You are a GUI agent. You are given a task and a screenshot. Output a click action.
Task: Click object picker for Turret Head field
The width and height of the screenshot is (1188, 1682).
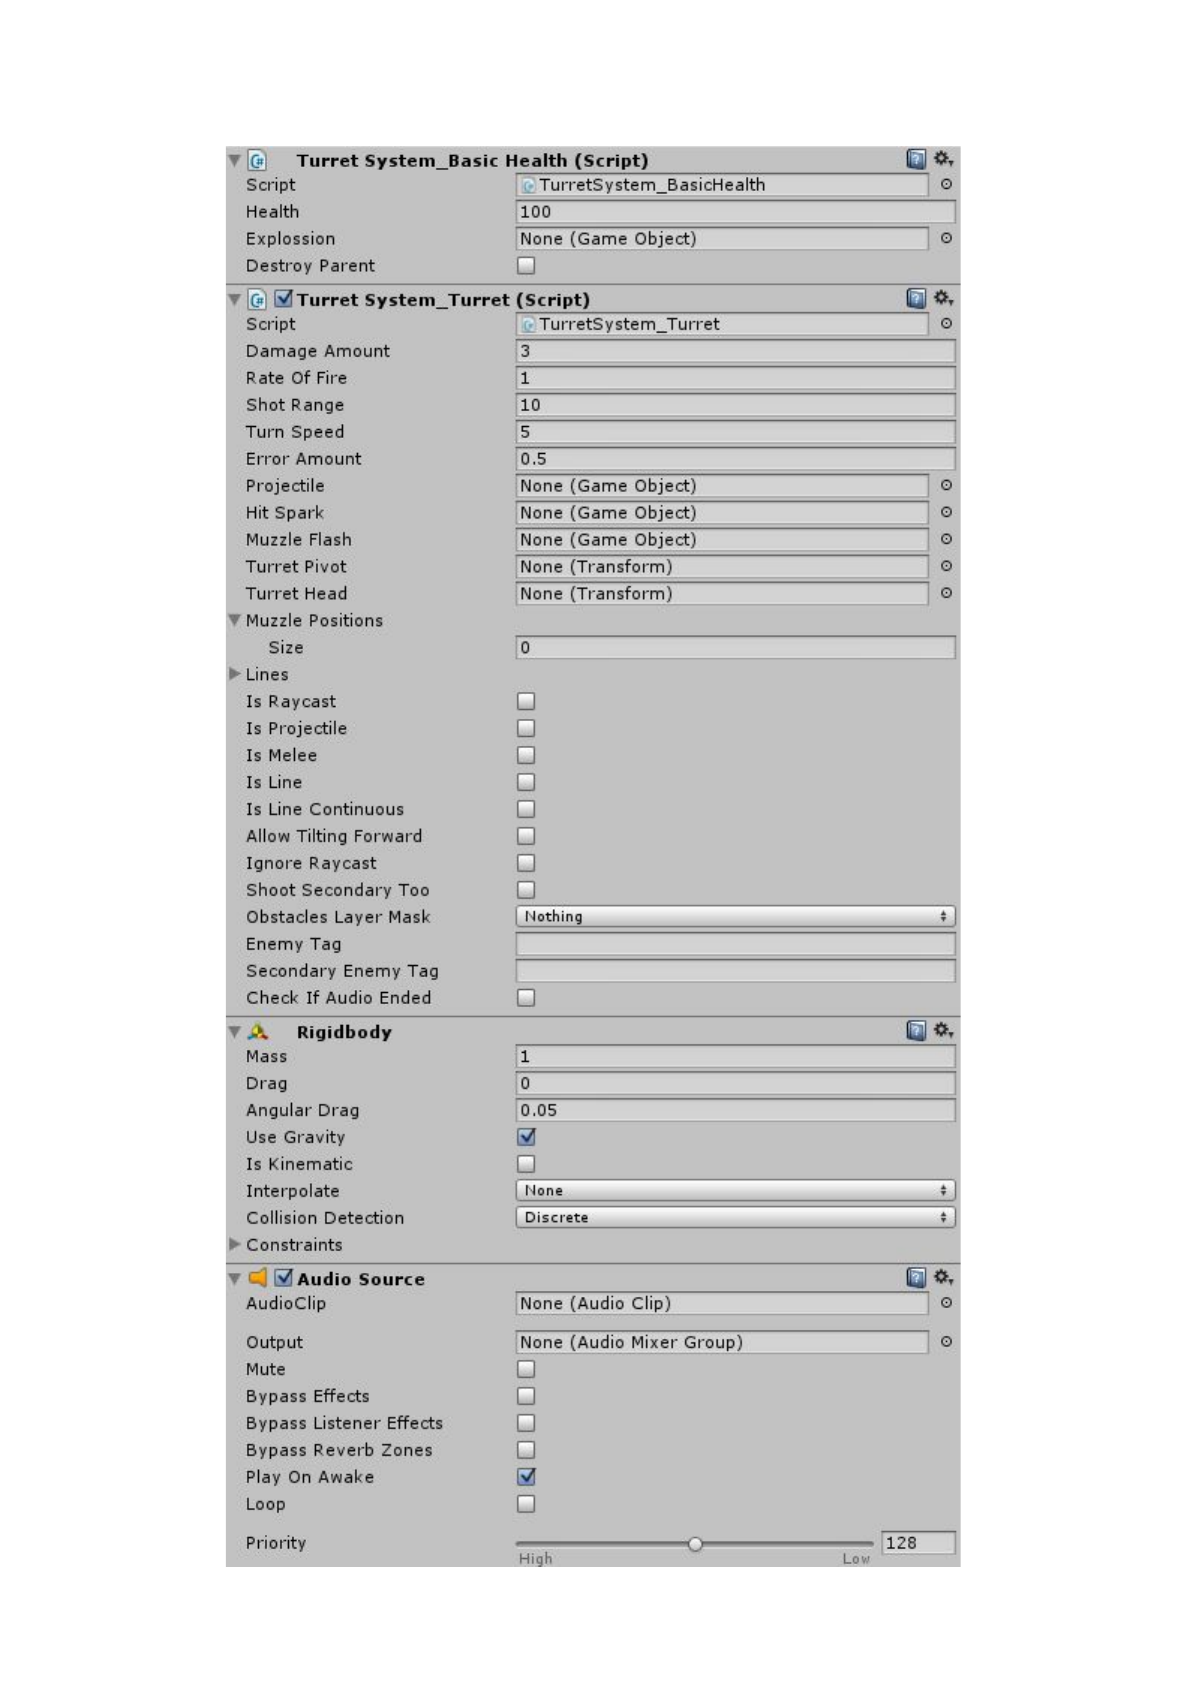[946, 593]
